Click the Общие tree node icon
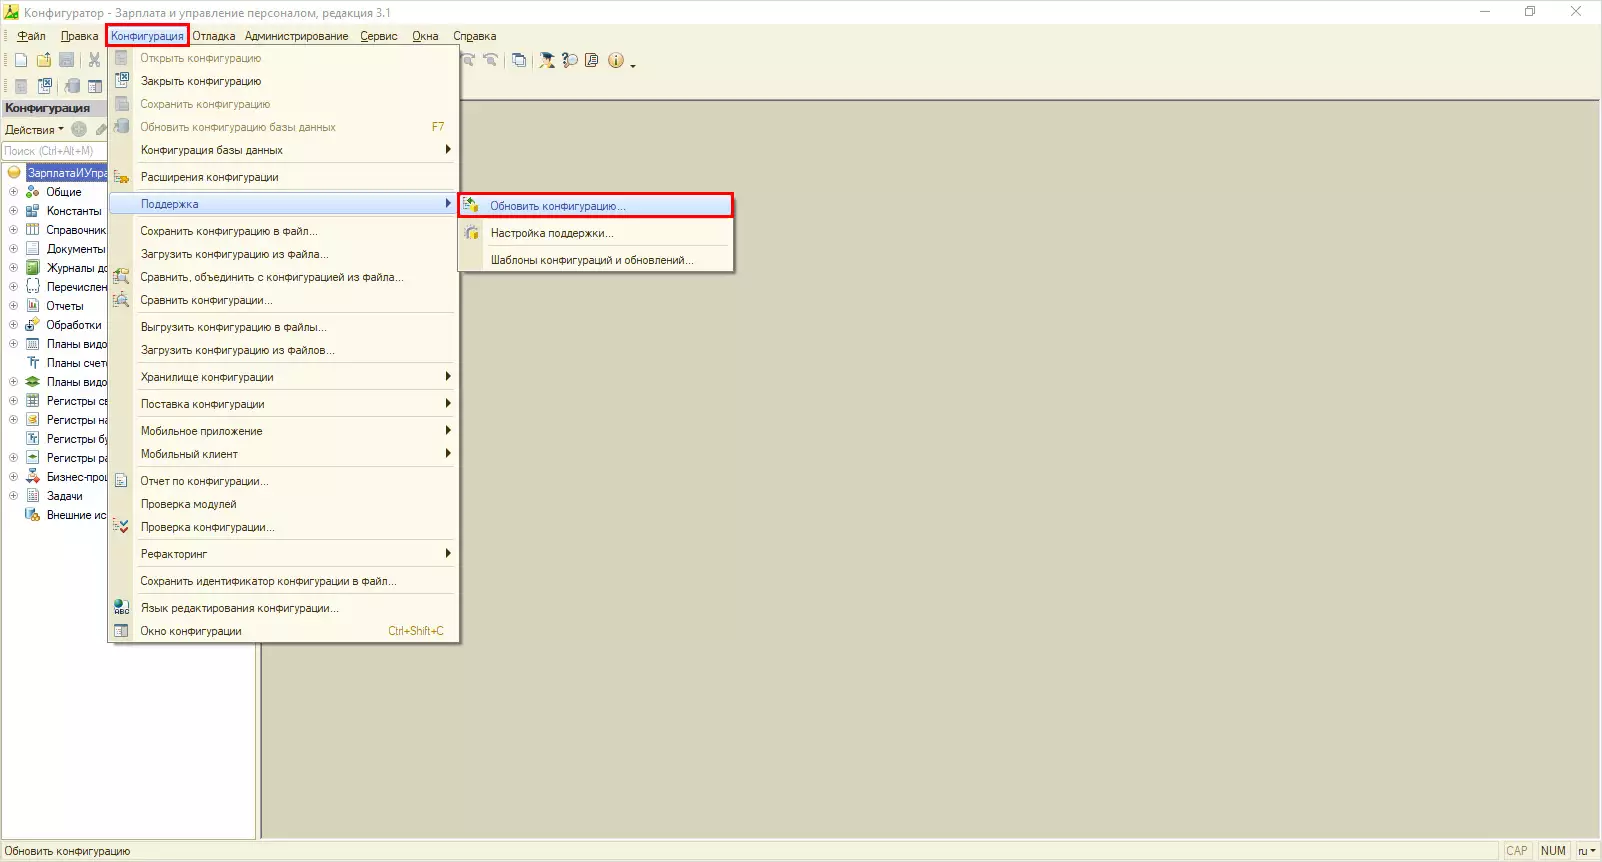 [x=33, y=192]
